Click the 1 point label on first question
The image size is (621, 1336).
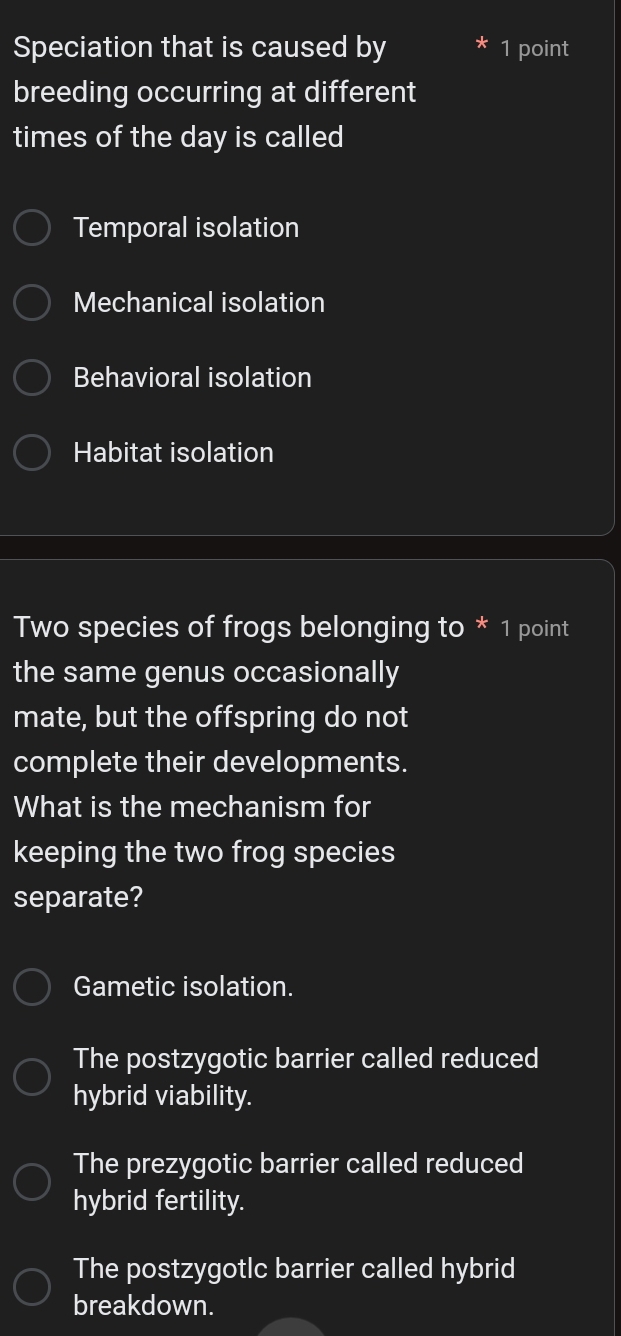(535, 48)
